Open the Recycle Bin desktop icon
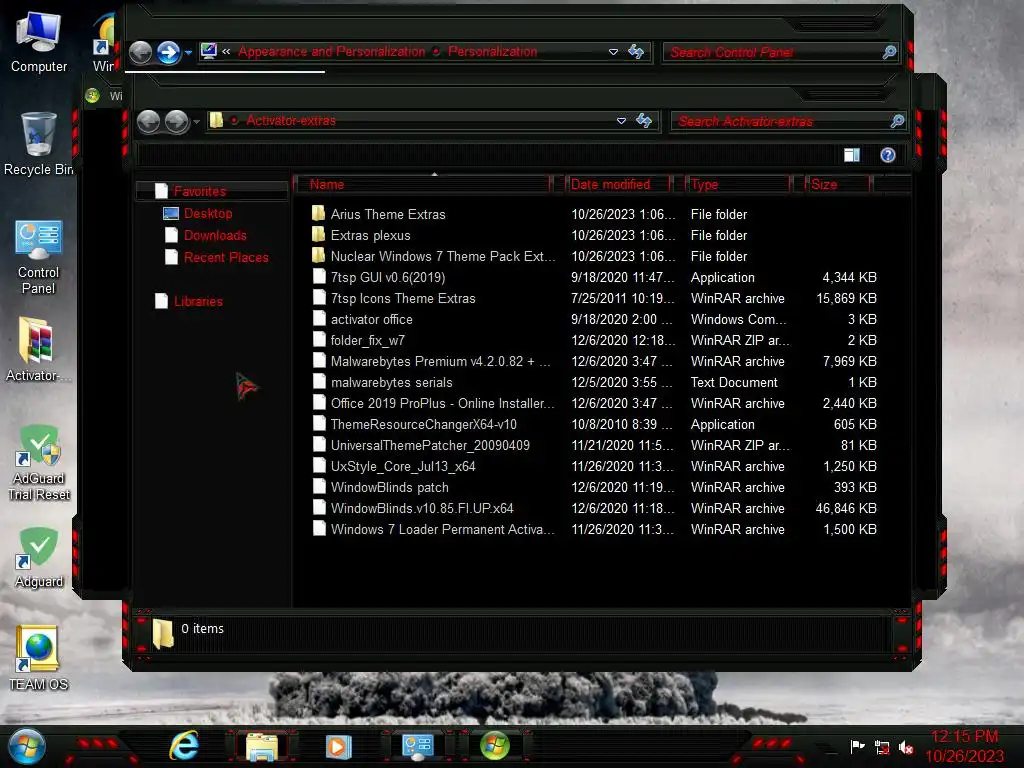 [38, 144]
